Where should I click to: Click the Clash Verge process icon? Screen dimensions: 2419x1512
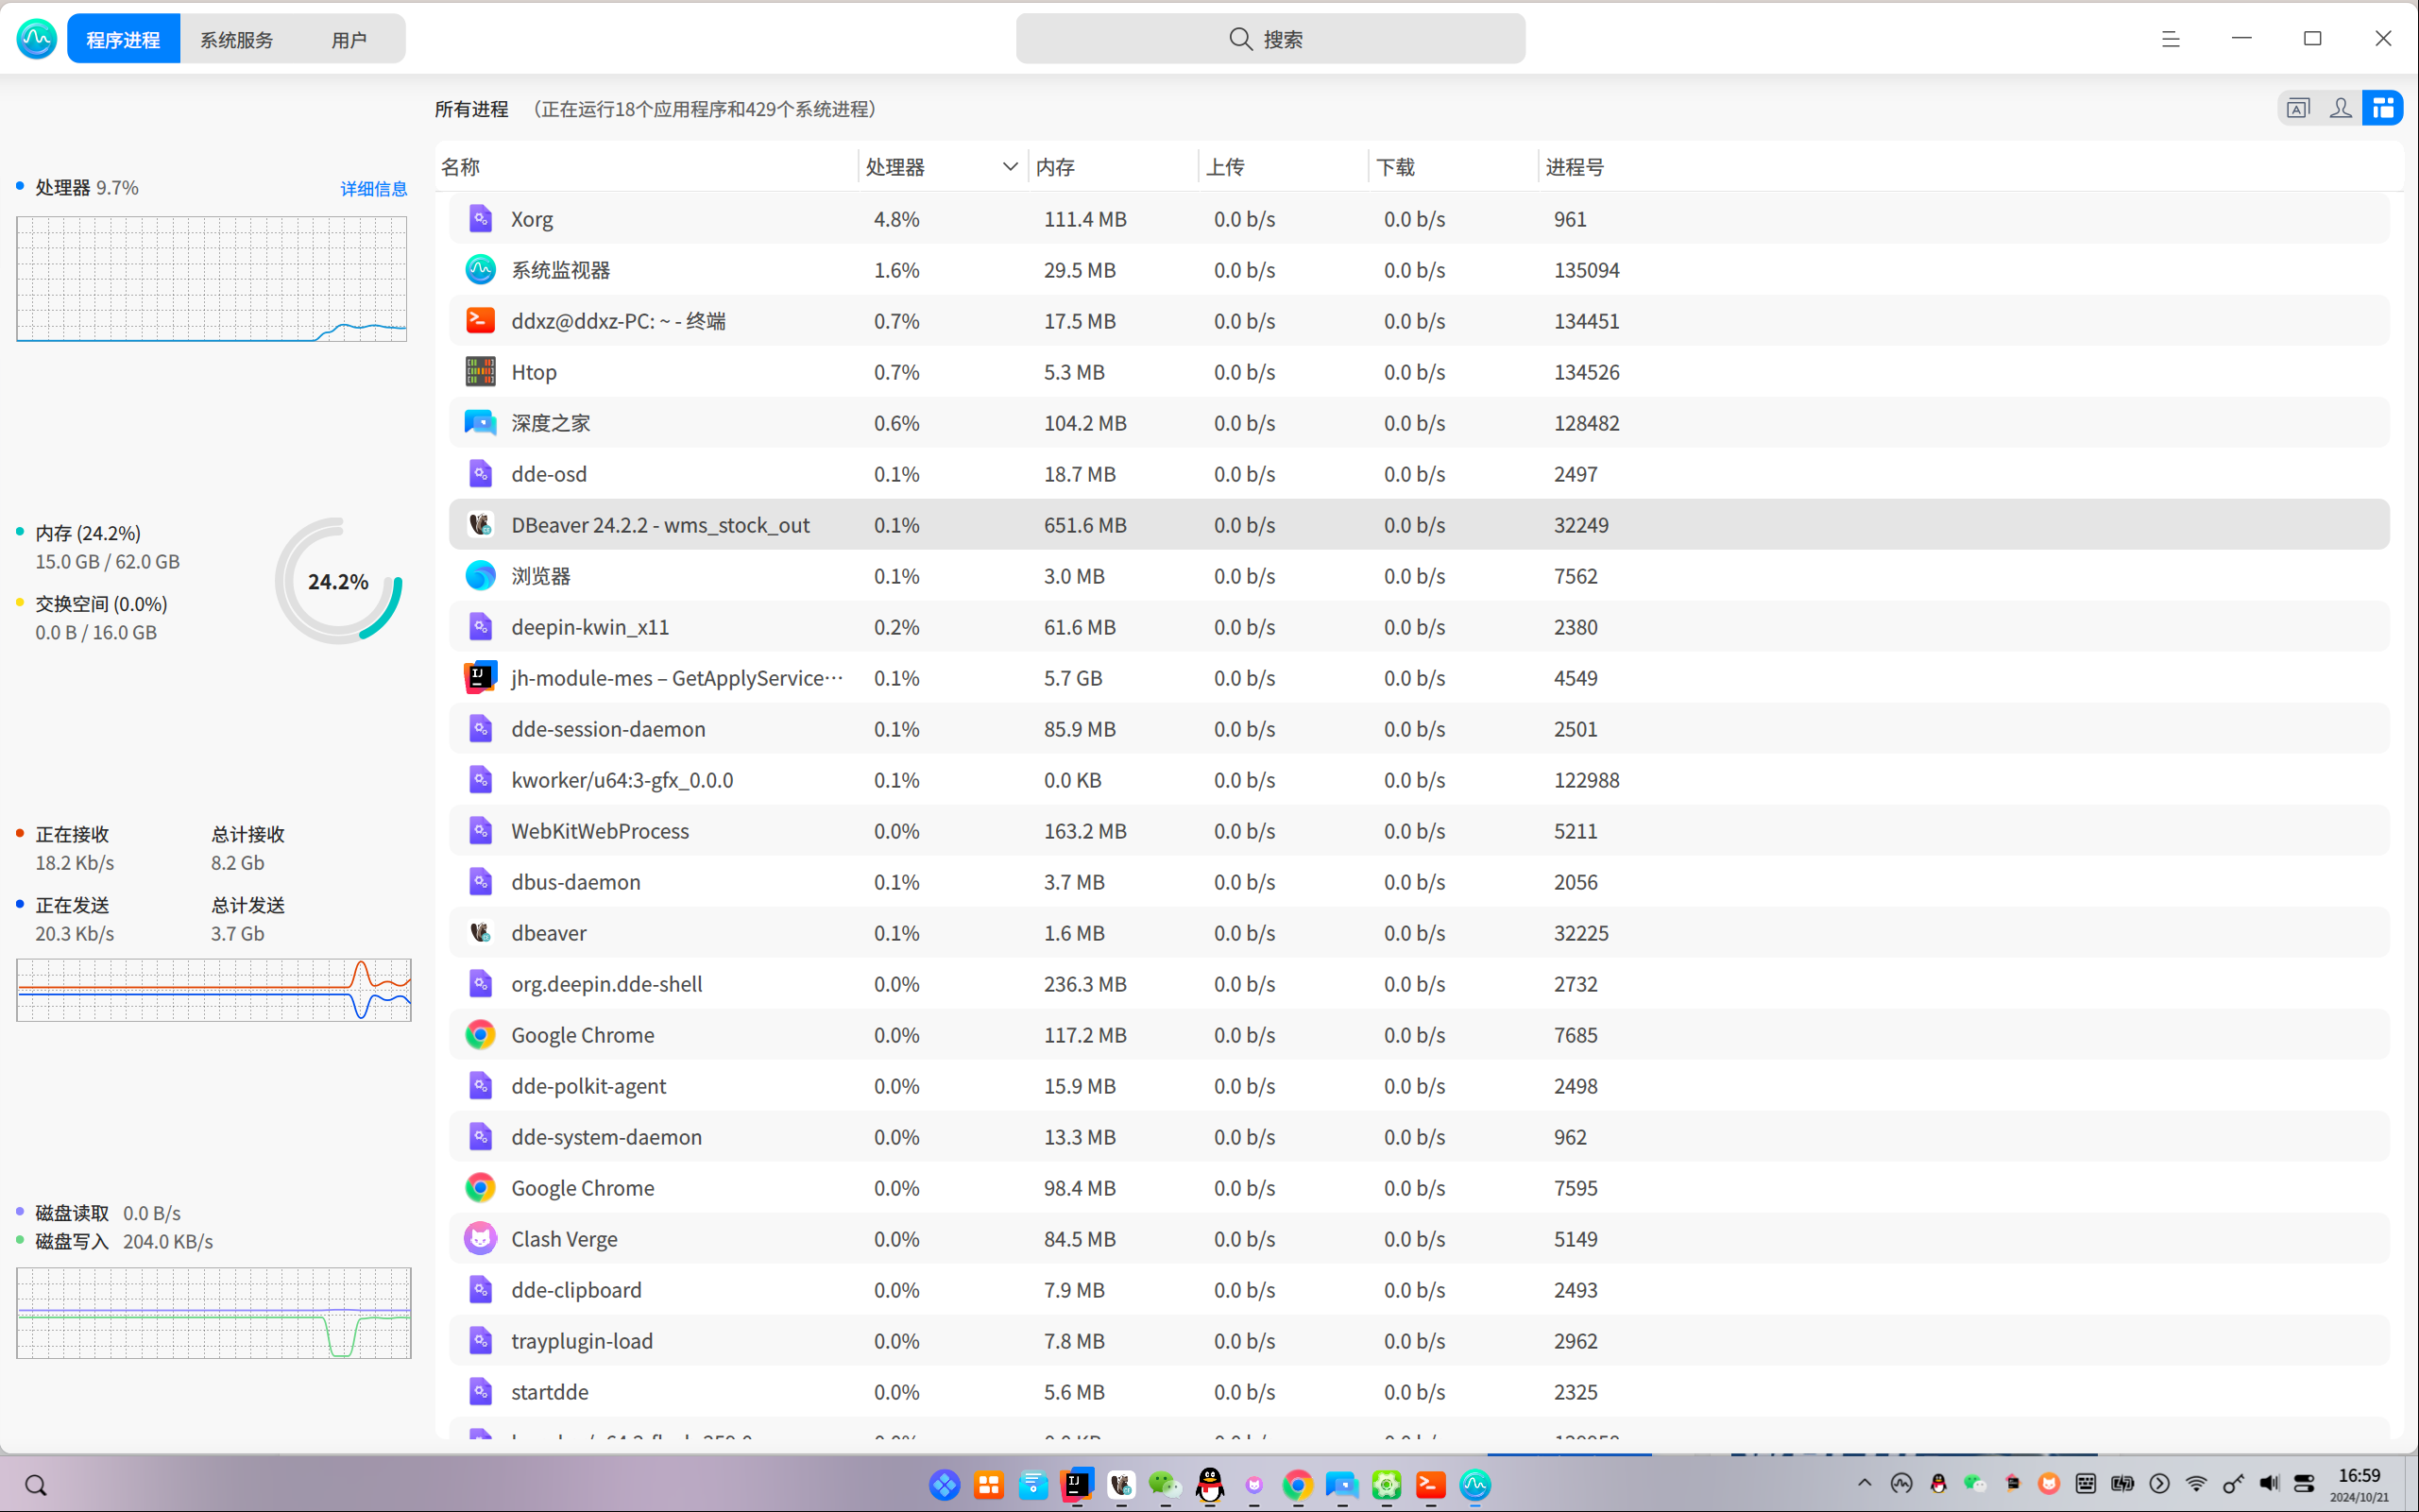pyautogui.click(x=480, y=1239)
